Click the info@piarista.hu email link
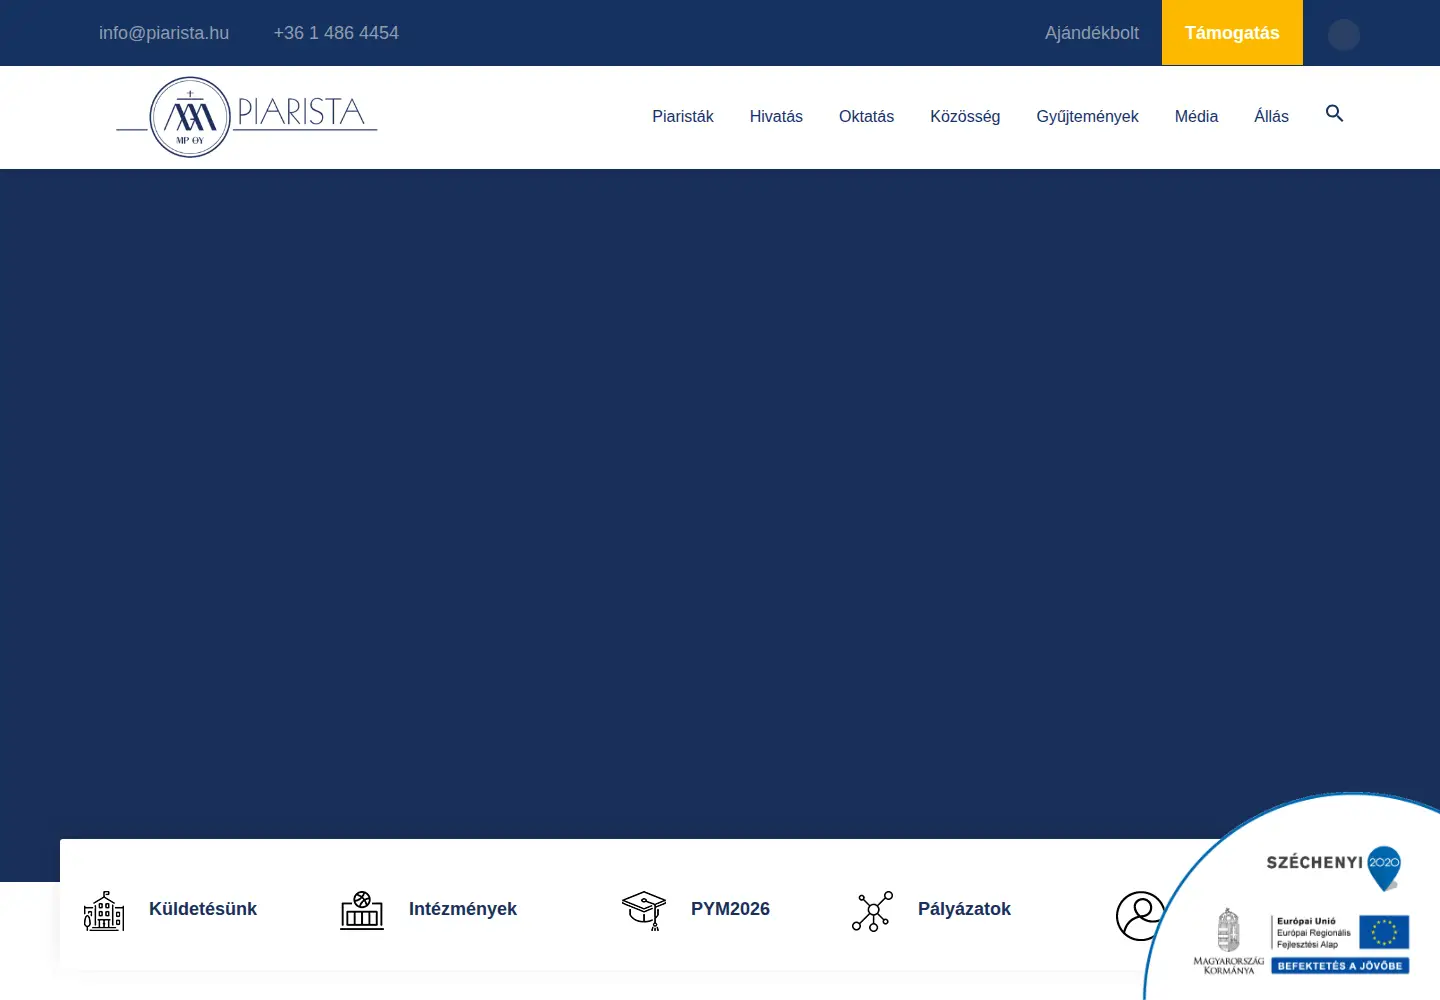The width and height of the screenshot is (1440, 1000). [164, 33]
